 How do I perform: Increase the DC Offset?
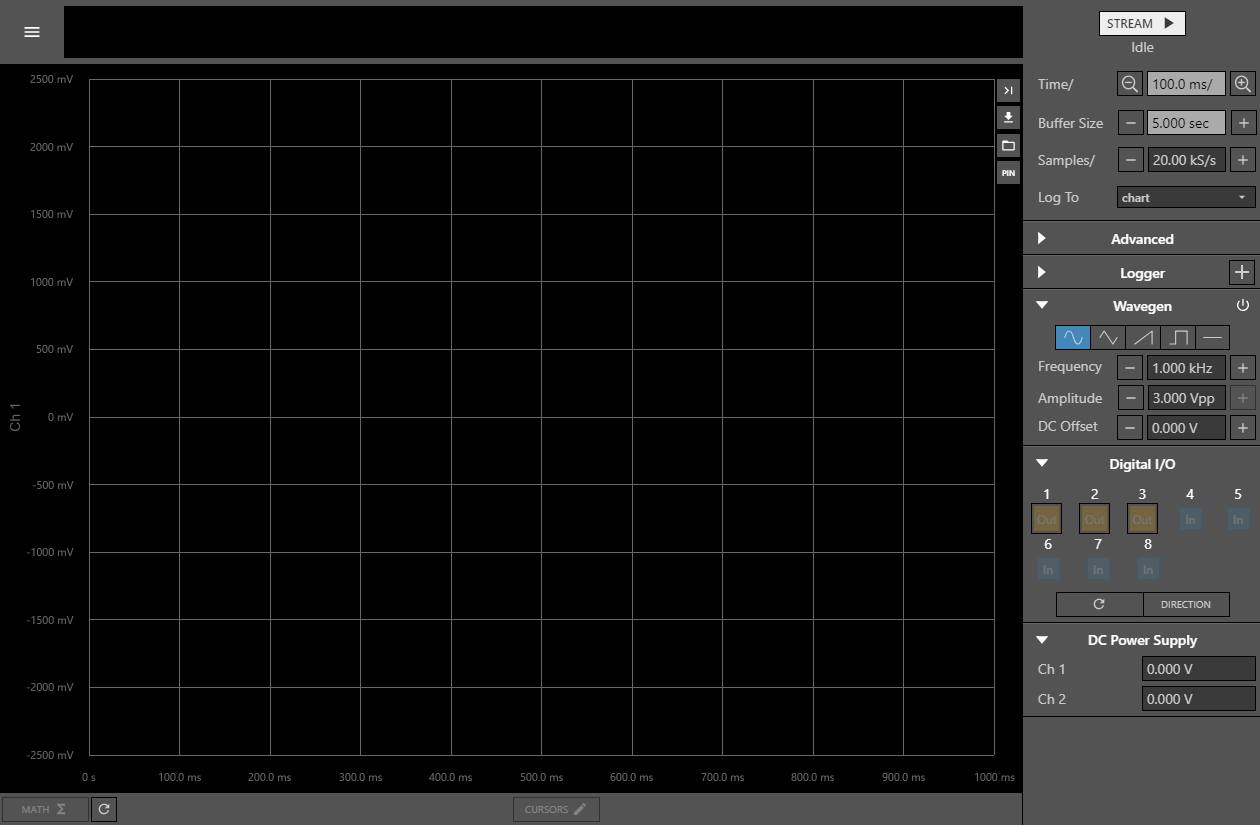pos(1243,428)
